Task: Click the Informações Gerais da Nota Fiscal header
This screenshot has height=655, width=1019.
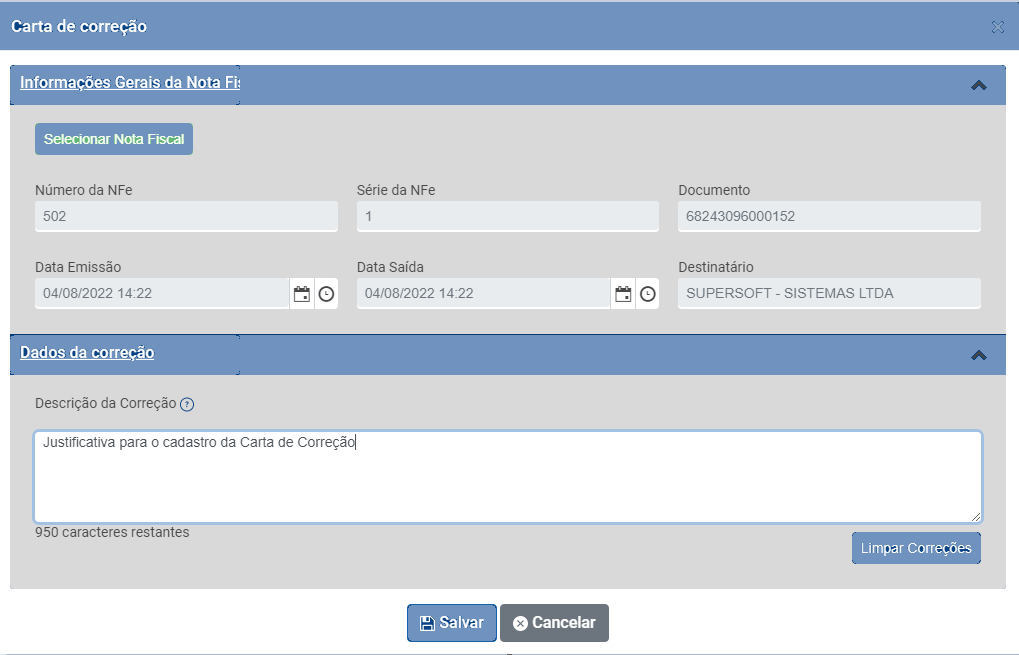Action: coord(130,83)
